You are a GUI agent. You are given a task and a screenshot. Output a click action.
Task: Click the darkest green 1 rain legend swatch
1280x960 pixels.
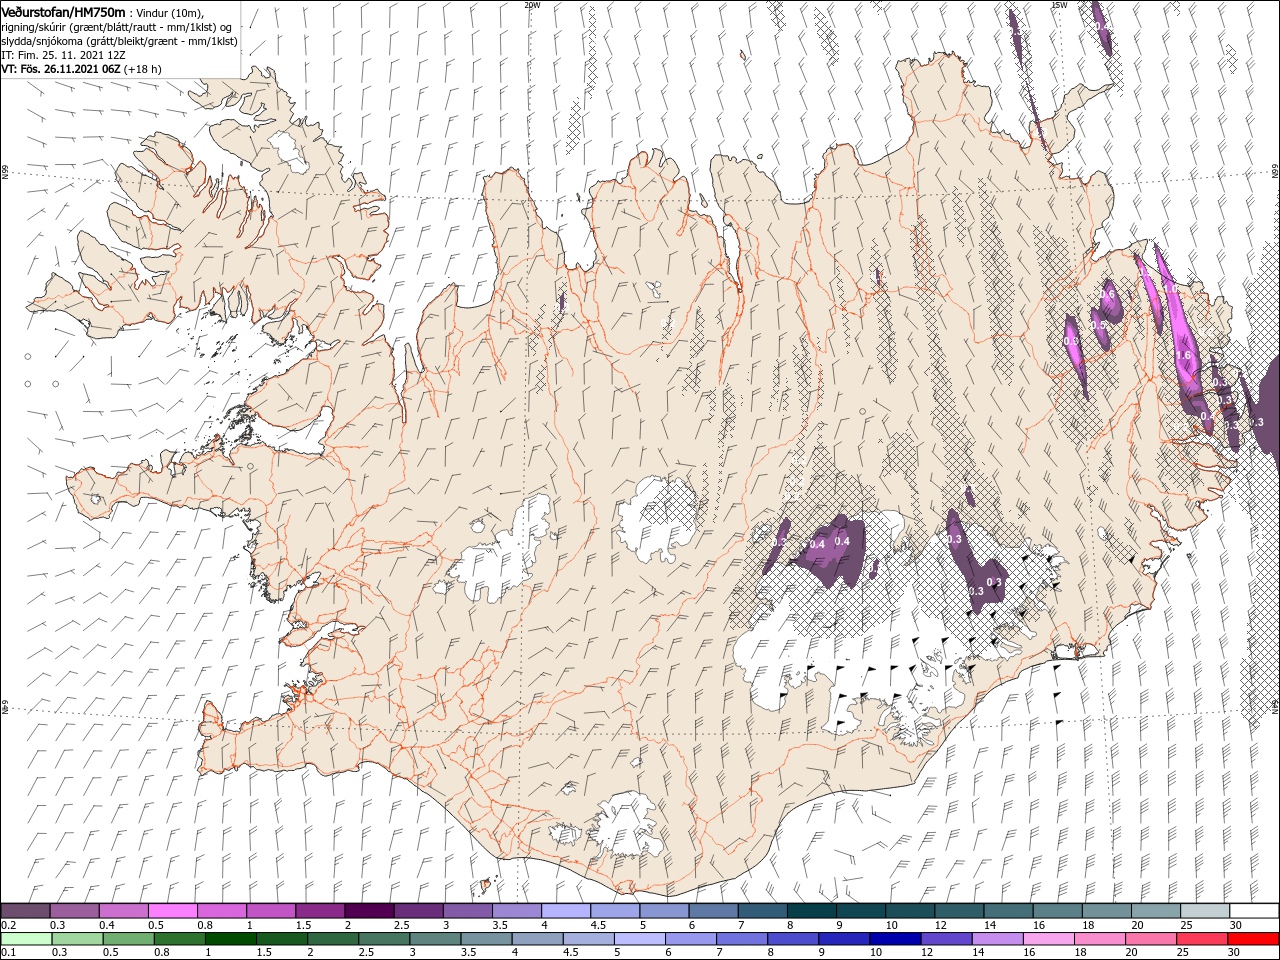coord(231,939)
